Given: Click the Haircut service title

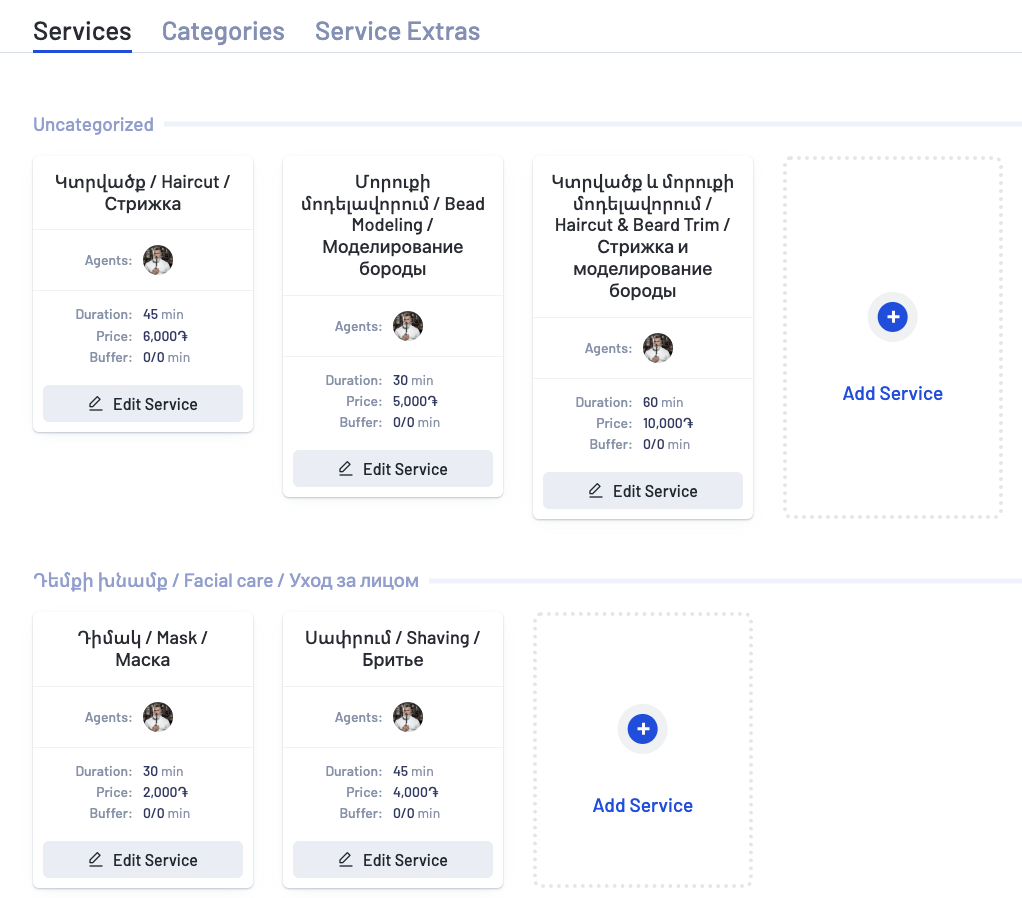Looking at the screenshot, I should (x=143, y=193).
